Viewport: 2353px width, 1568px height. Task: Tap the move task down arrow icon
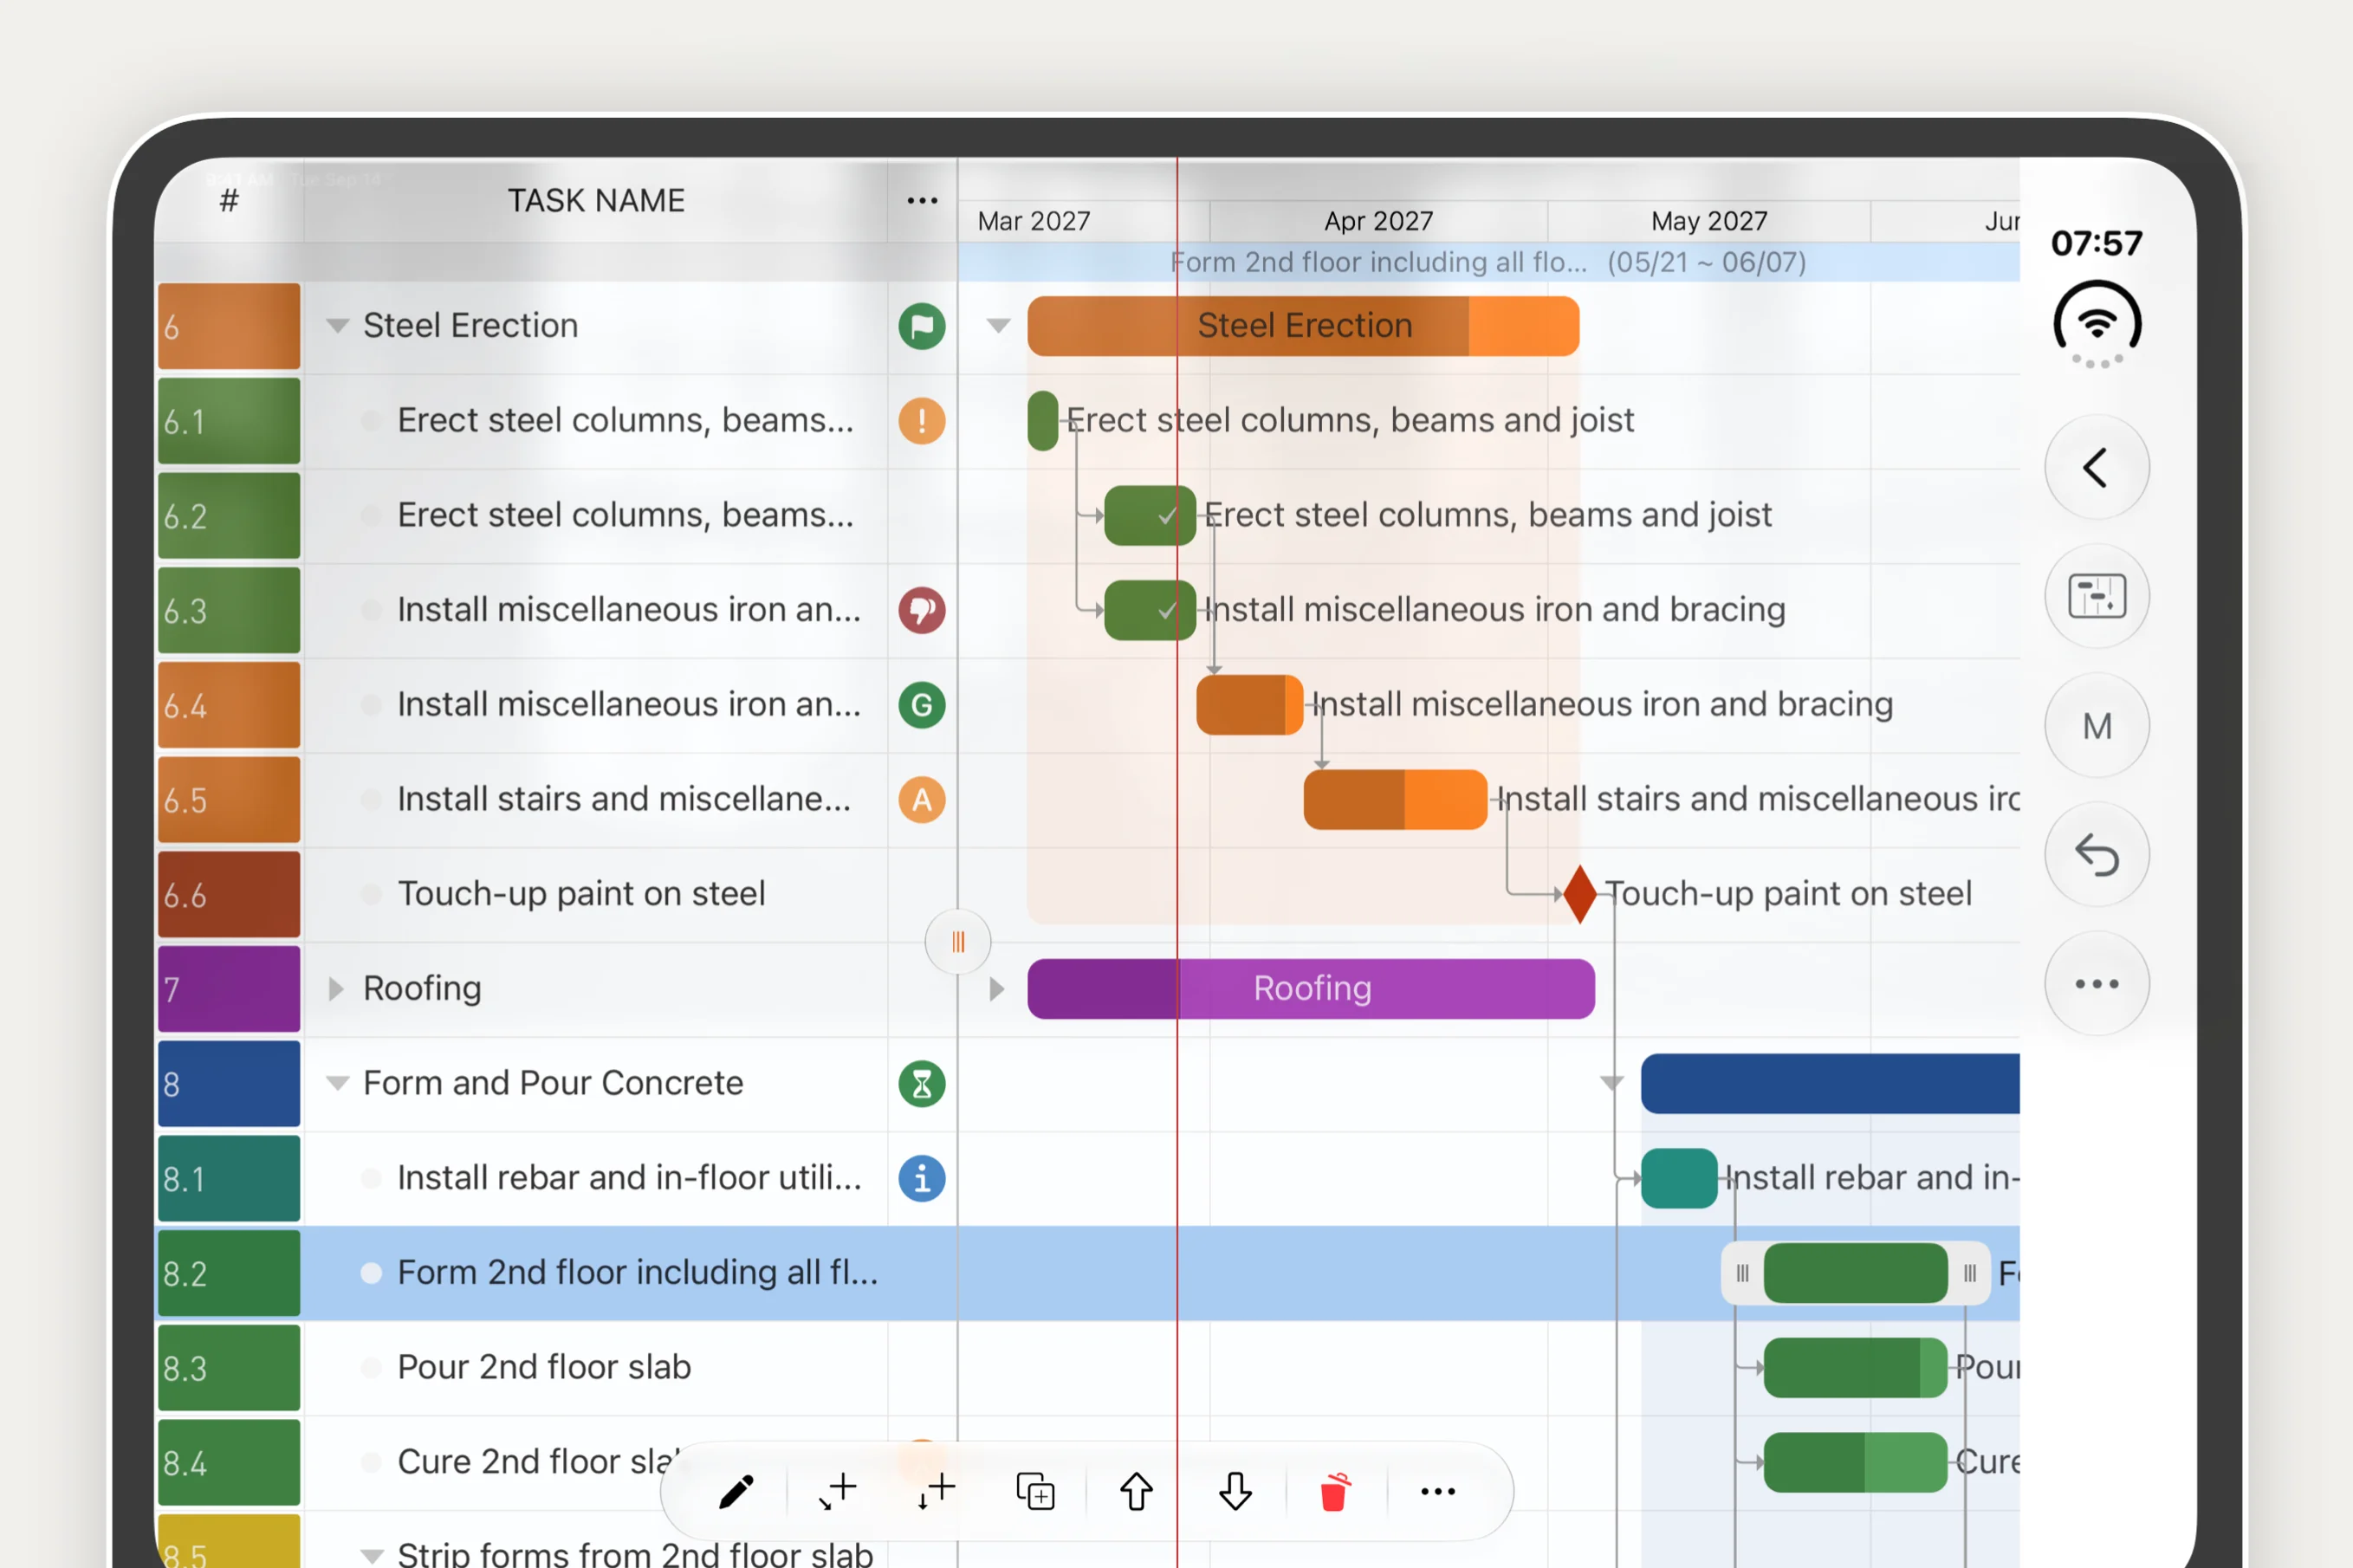pos(1235,1491)
